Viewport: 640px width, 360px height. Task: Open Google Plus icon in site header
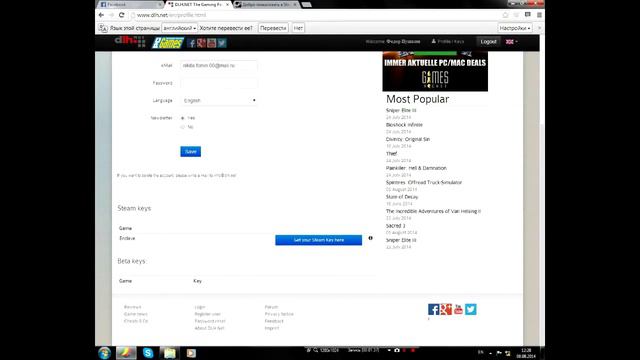tap(201, 43)
